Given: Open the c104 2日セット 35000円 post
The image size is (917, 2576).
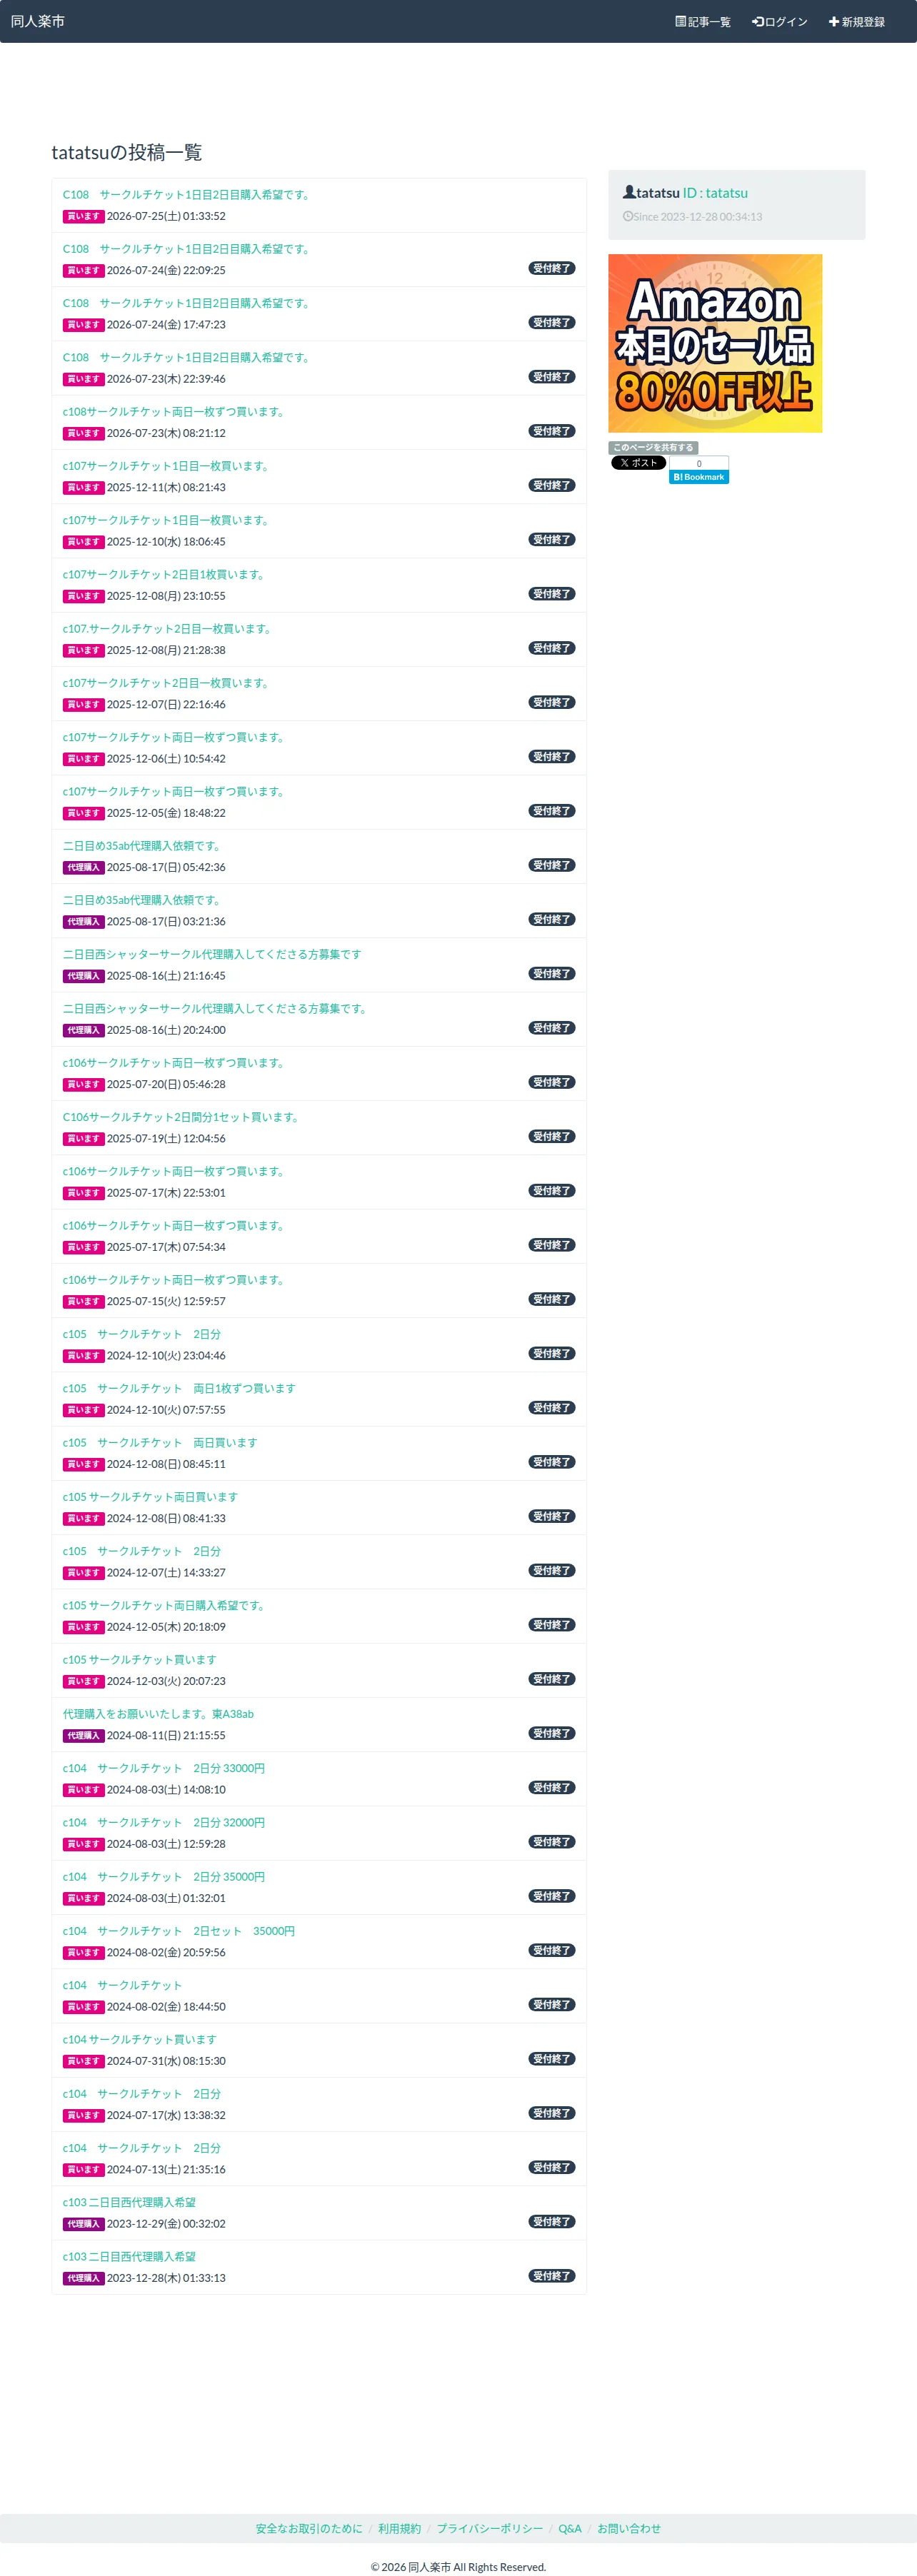Looking at the screenshot, I should point(179,1932).
